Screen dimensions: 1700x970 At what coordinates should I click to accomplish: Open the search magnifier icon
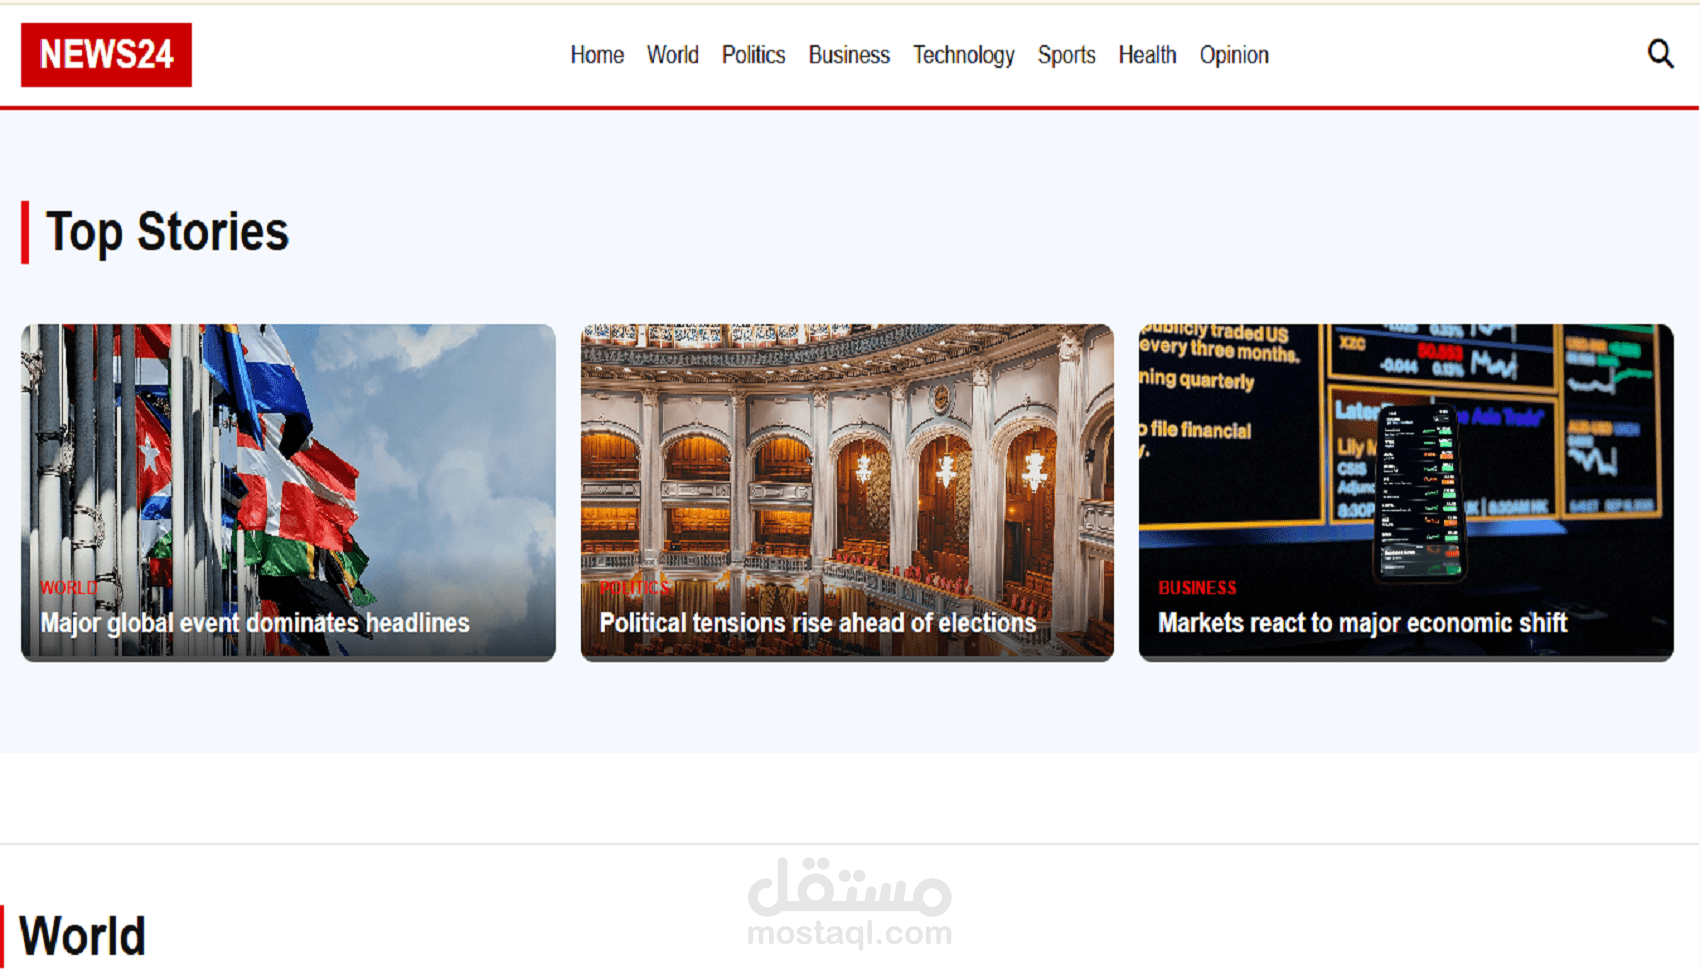click(1660, 54)
